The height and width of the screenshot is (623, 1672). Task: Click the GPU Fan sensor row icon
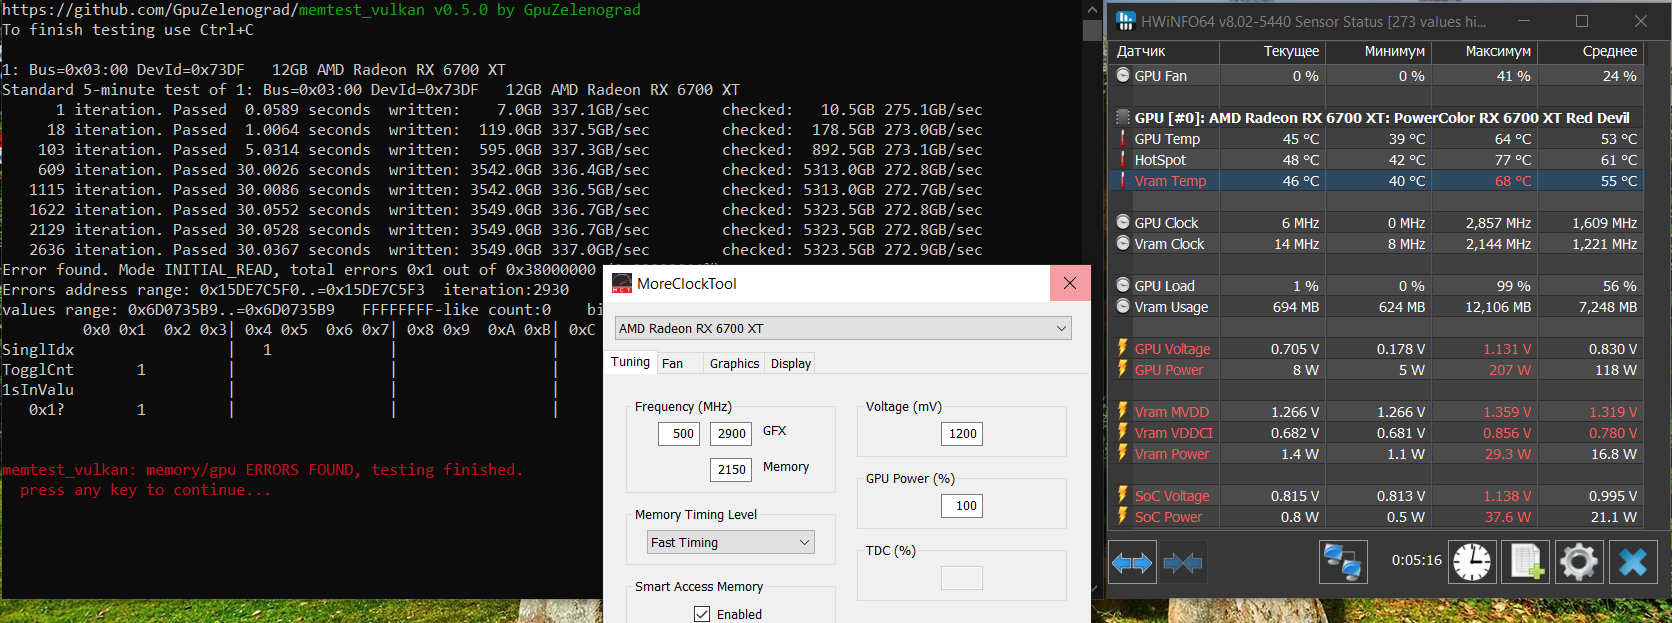1123,75
